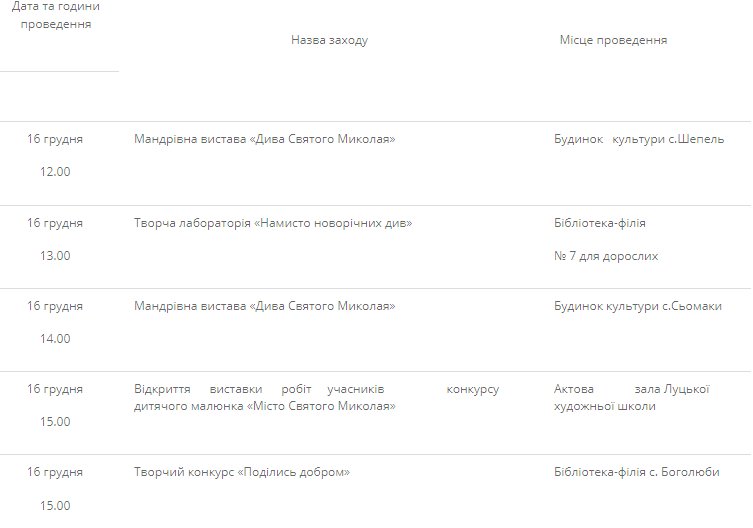The width and height of the screenshot is (753, 528).
Task: Click the "Дата та години проведення" column header
Action: pos(55,15)
